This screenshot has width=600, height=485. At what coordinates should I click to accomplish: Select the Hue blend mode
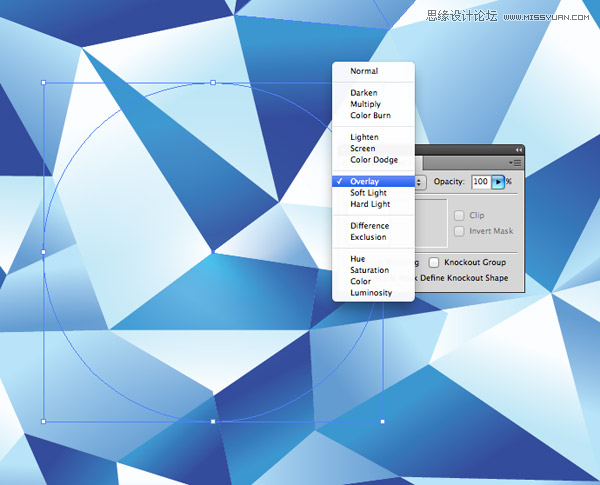(x=373, y=259)
